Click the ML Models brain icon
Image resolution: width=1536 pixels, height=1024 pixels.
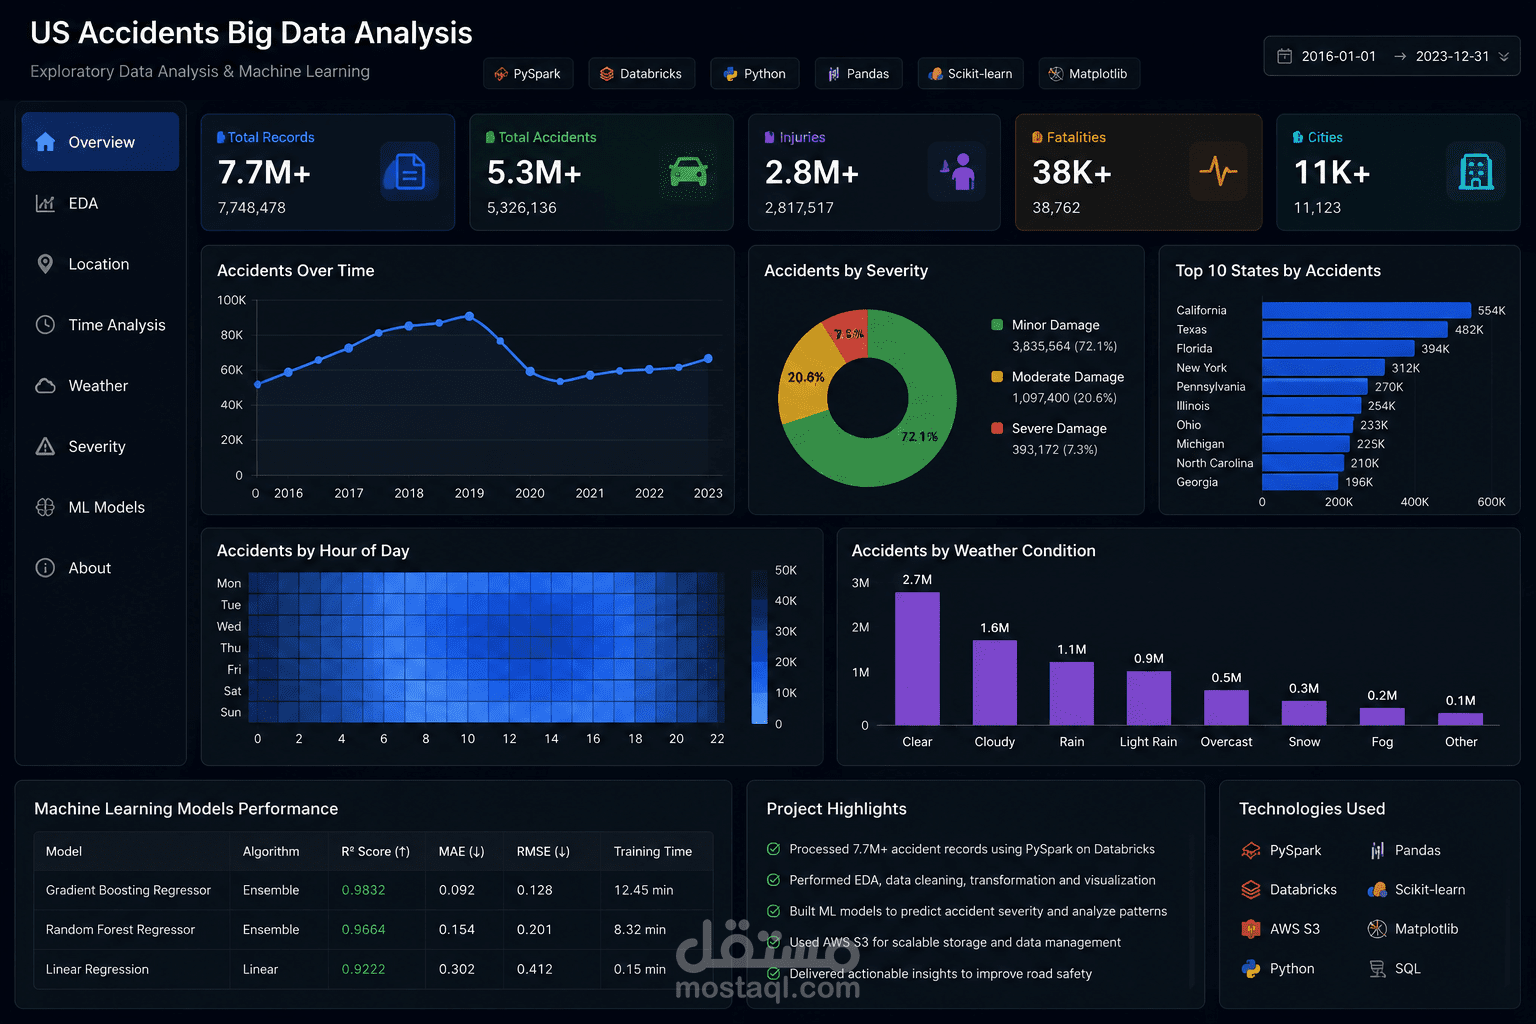tap(45, 507)
